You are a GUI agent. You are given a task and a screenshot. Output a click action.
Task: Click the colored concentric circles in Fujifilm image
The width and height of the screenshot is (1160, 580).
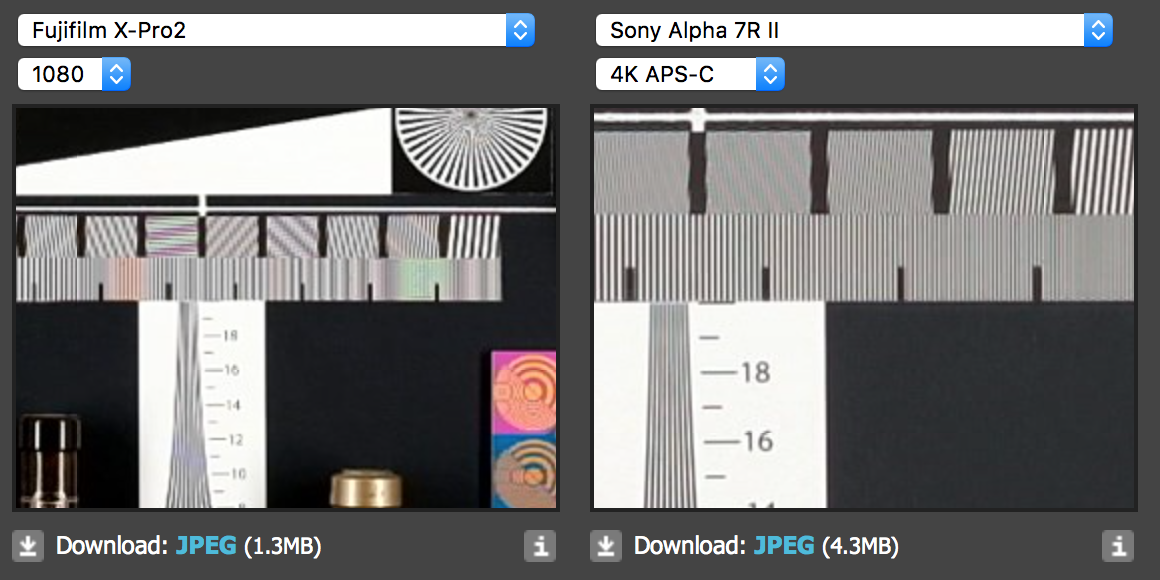524,429
